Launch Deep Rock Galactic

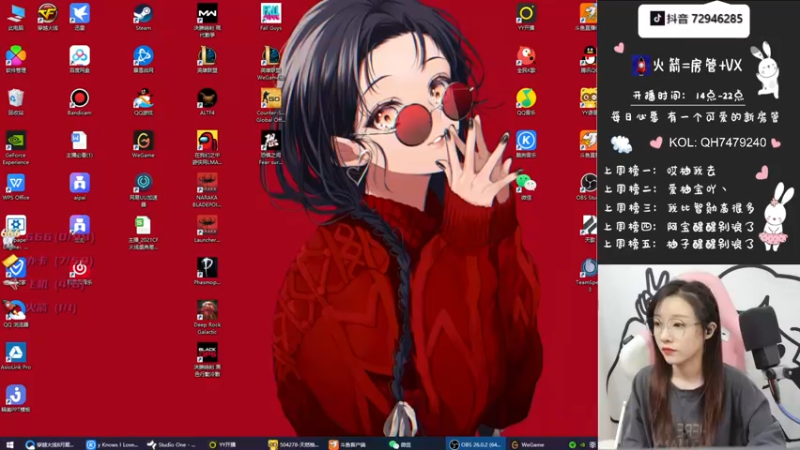coord(207,317)
